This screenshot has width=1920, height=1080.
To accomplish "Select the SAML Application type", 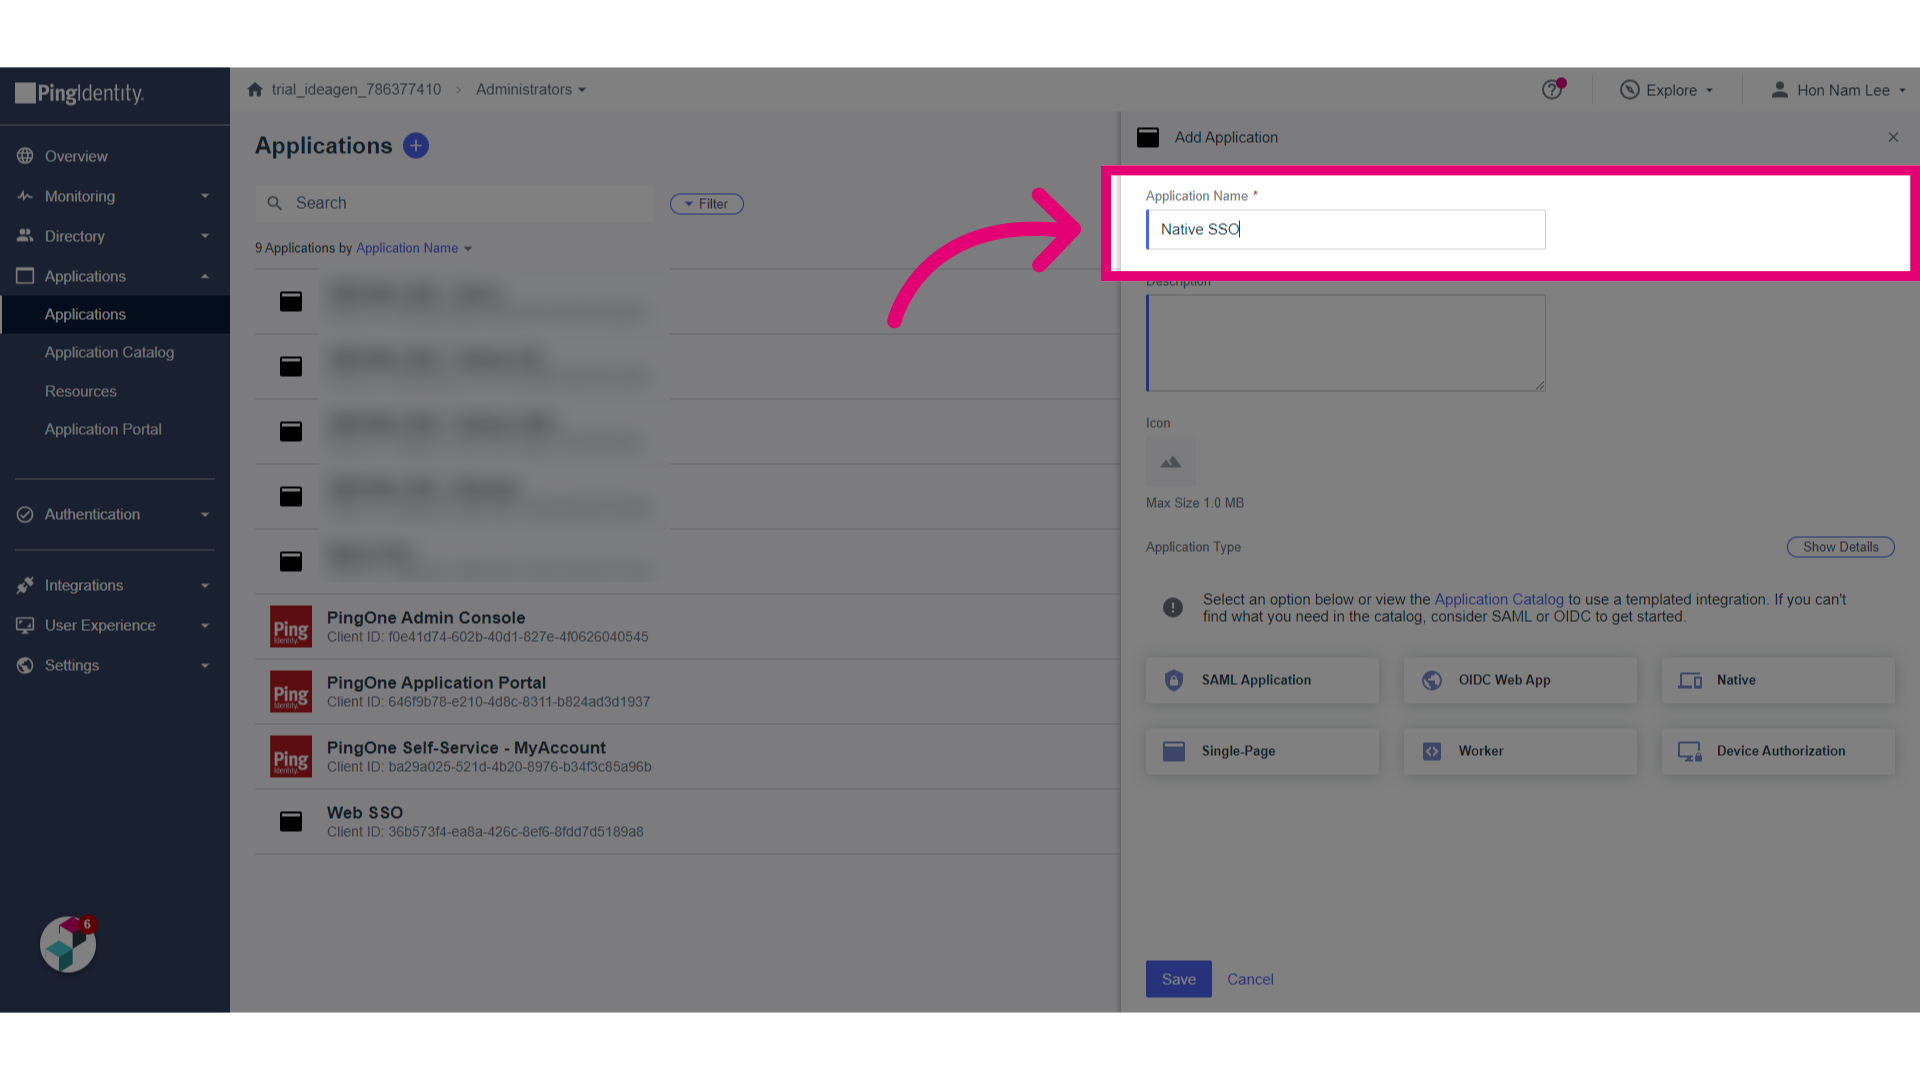I will point(1262,680).
